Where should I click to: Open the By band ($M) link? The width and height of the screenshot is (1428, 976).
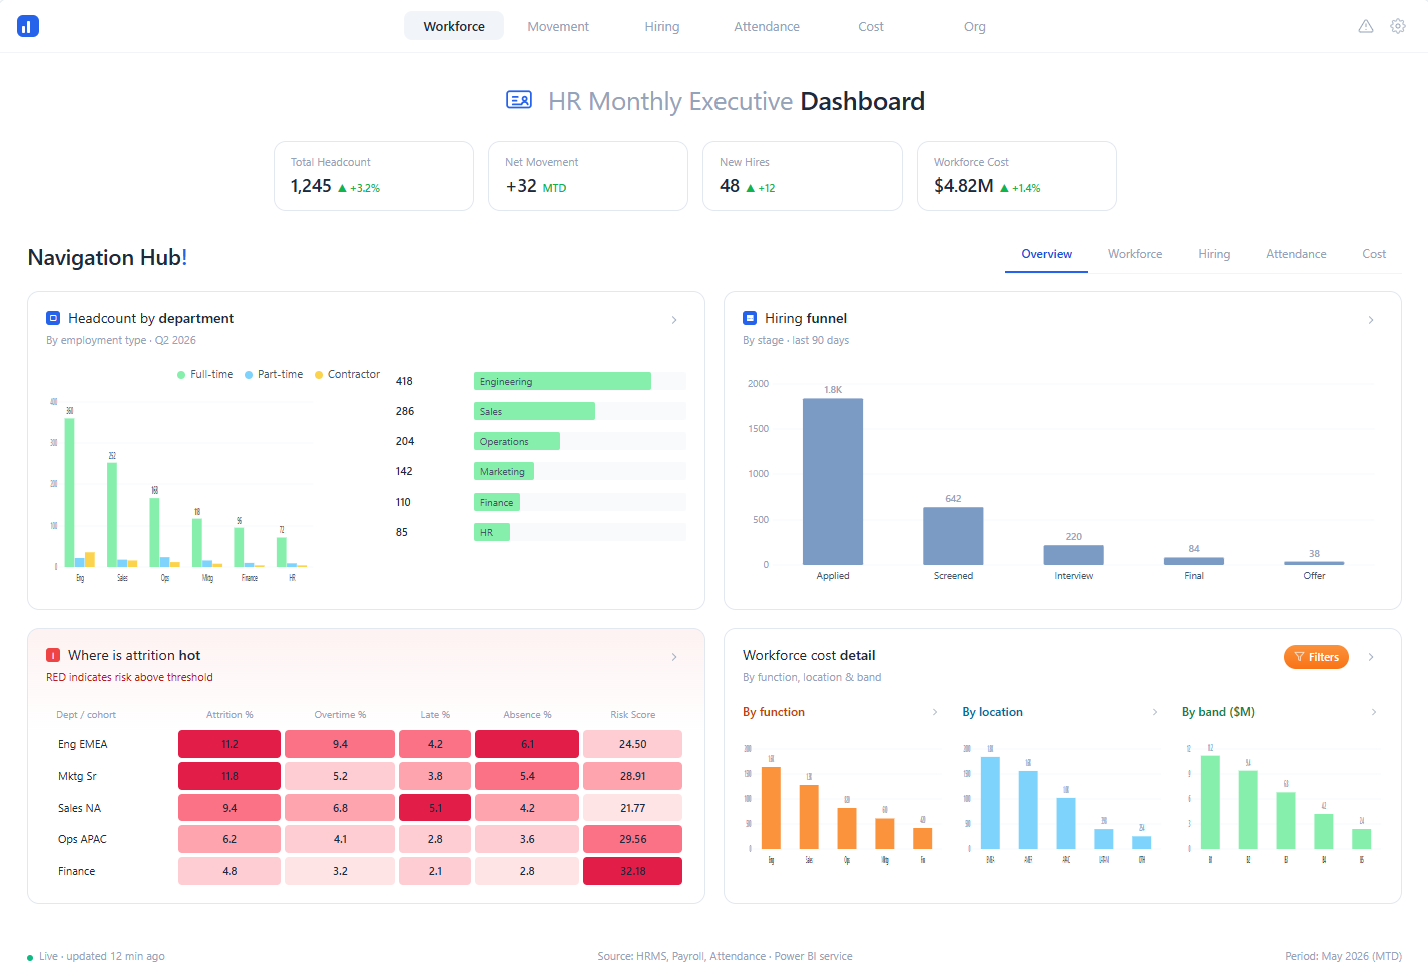pos(1218,712)
